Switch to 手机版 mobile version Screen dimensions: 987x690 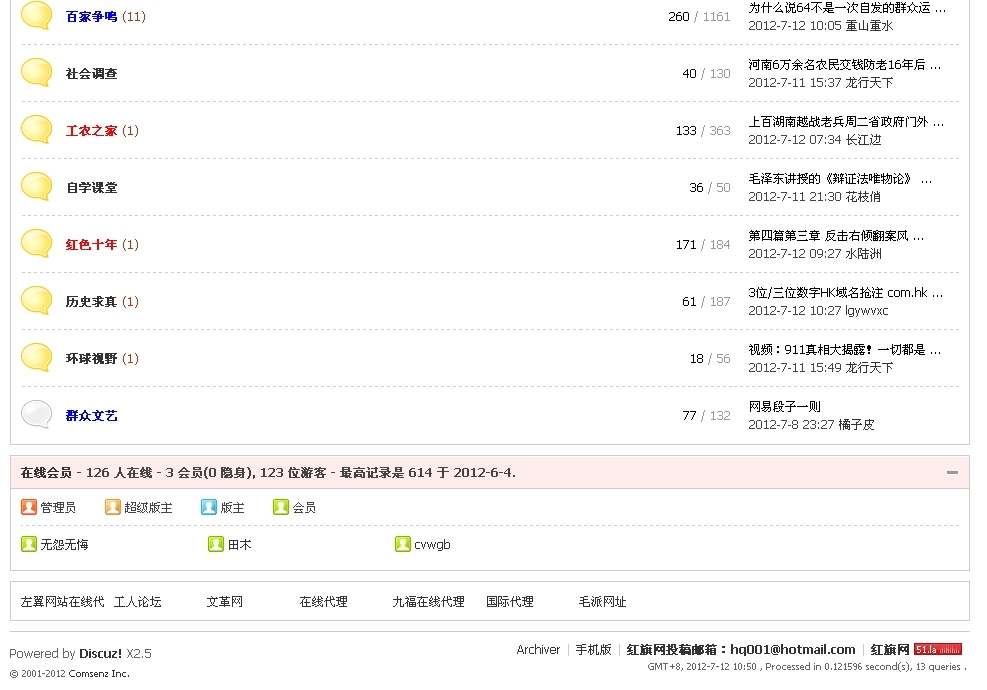[x=593, y=650]
